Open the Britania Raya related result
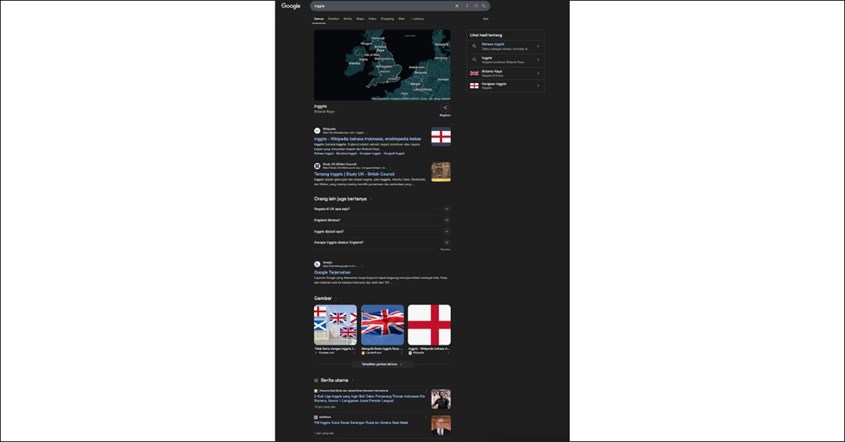The width and height of the screenshot is (845, 442). tap(505, 73)
